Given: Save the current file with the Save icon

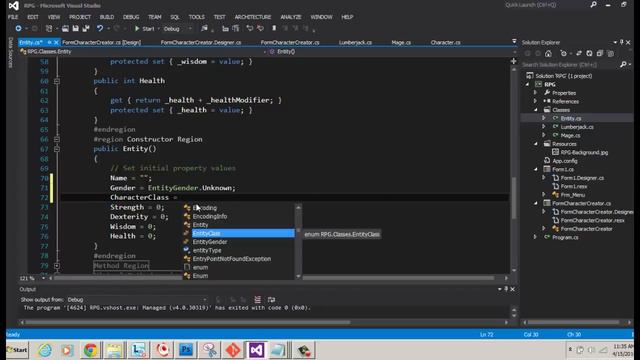Looking at the screenshot, I should click(x=76, y=29).
